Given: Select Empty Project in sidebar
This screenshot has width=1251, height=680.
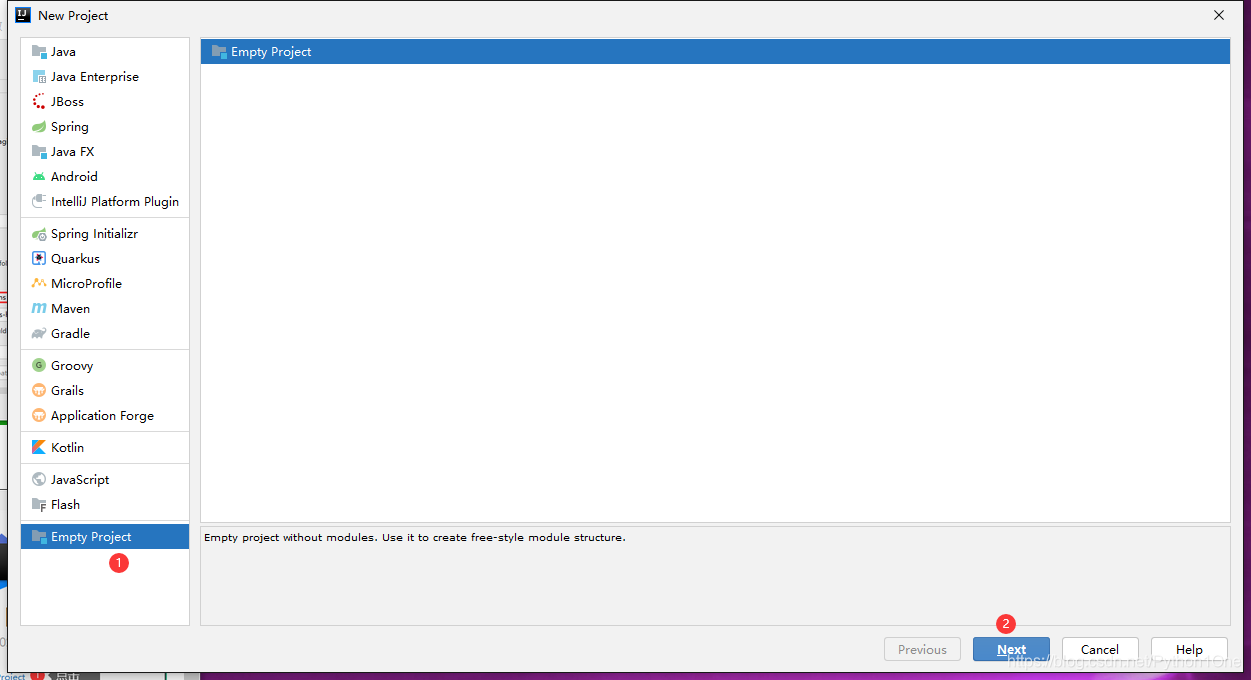Looking at the screenshot, I should (x=105, y=537).
